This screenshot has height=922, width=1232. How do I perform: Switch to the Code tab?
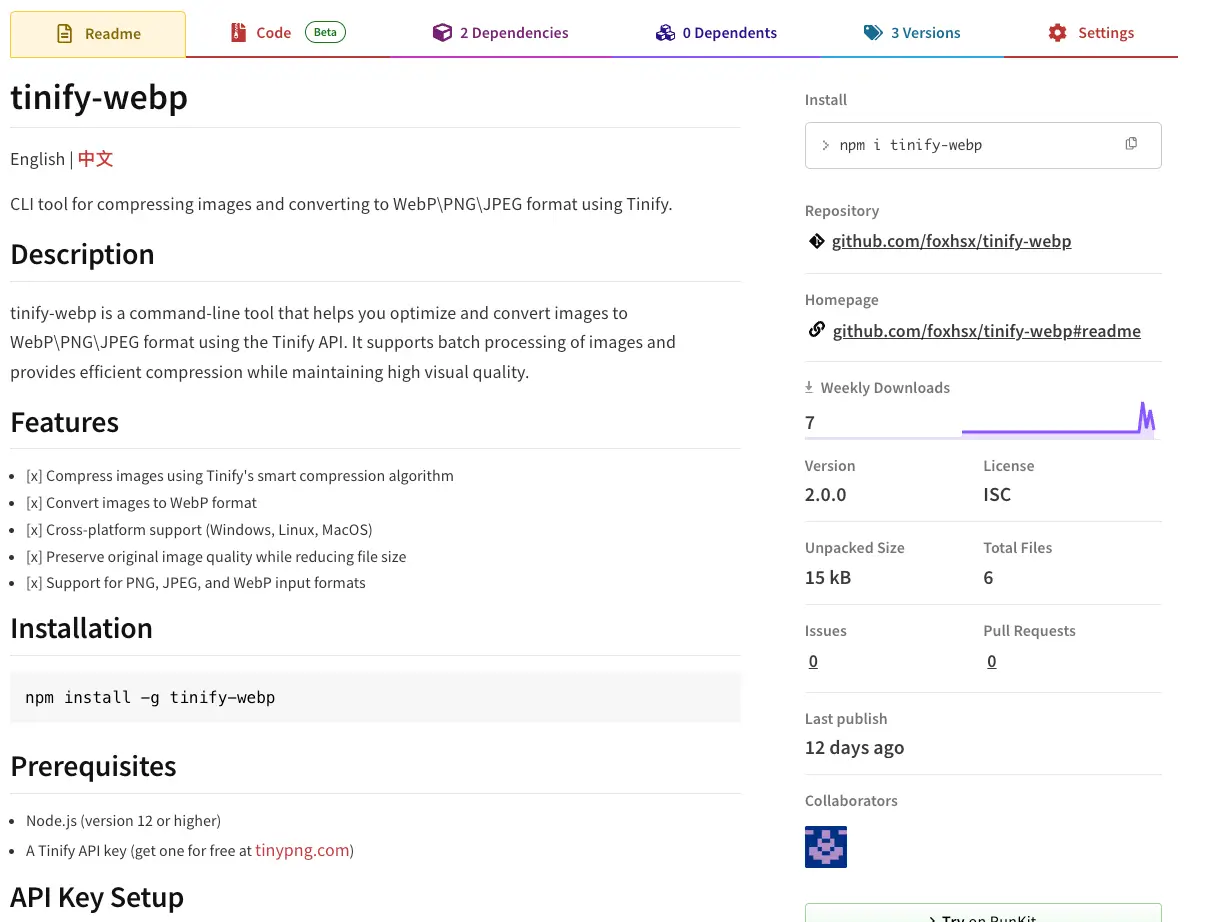point(287,33)
